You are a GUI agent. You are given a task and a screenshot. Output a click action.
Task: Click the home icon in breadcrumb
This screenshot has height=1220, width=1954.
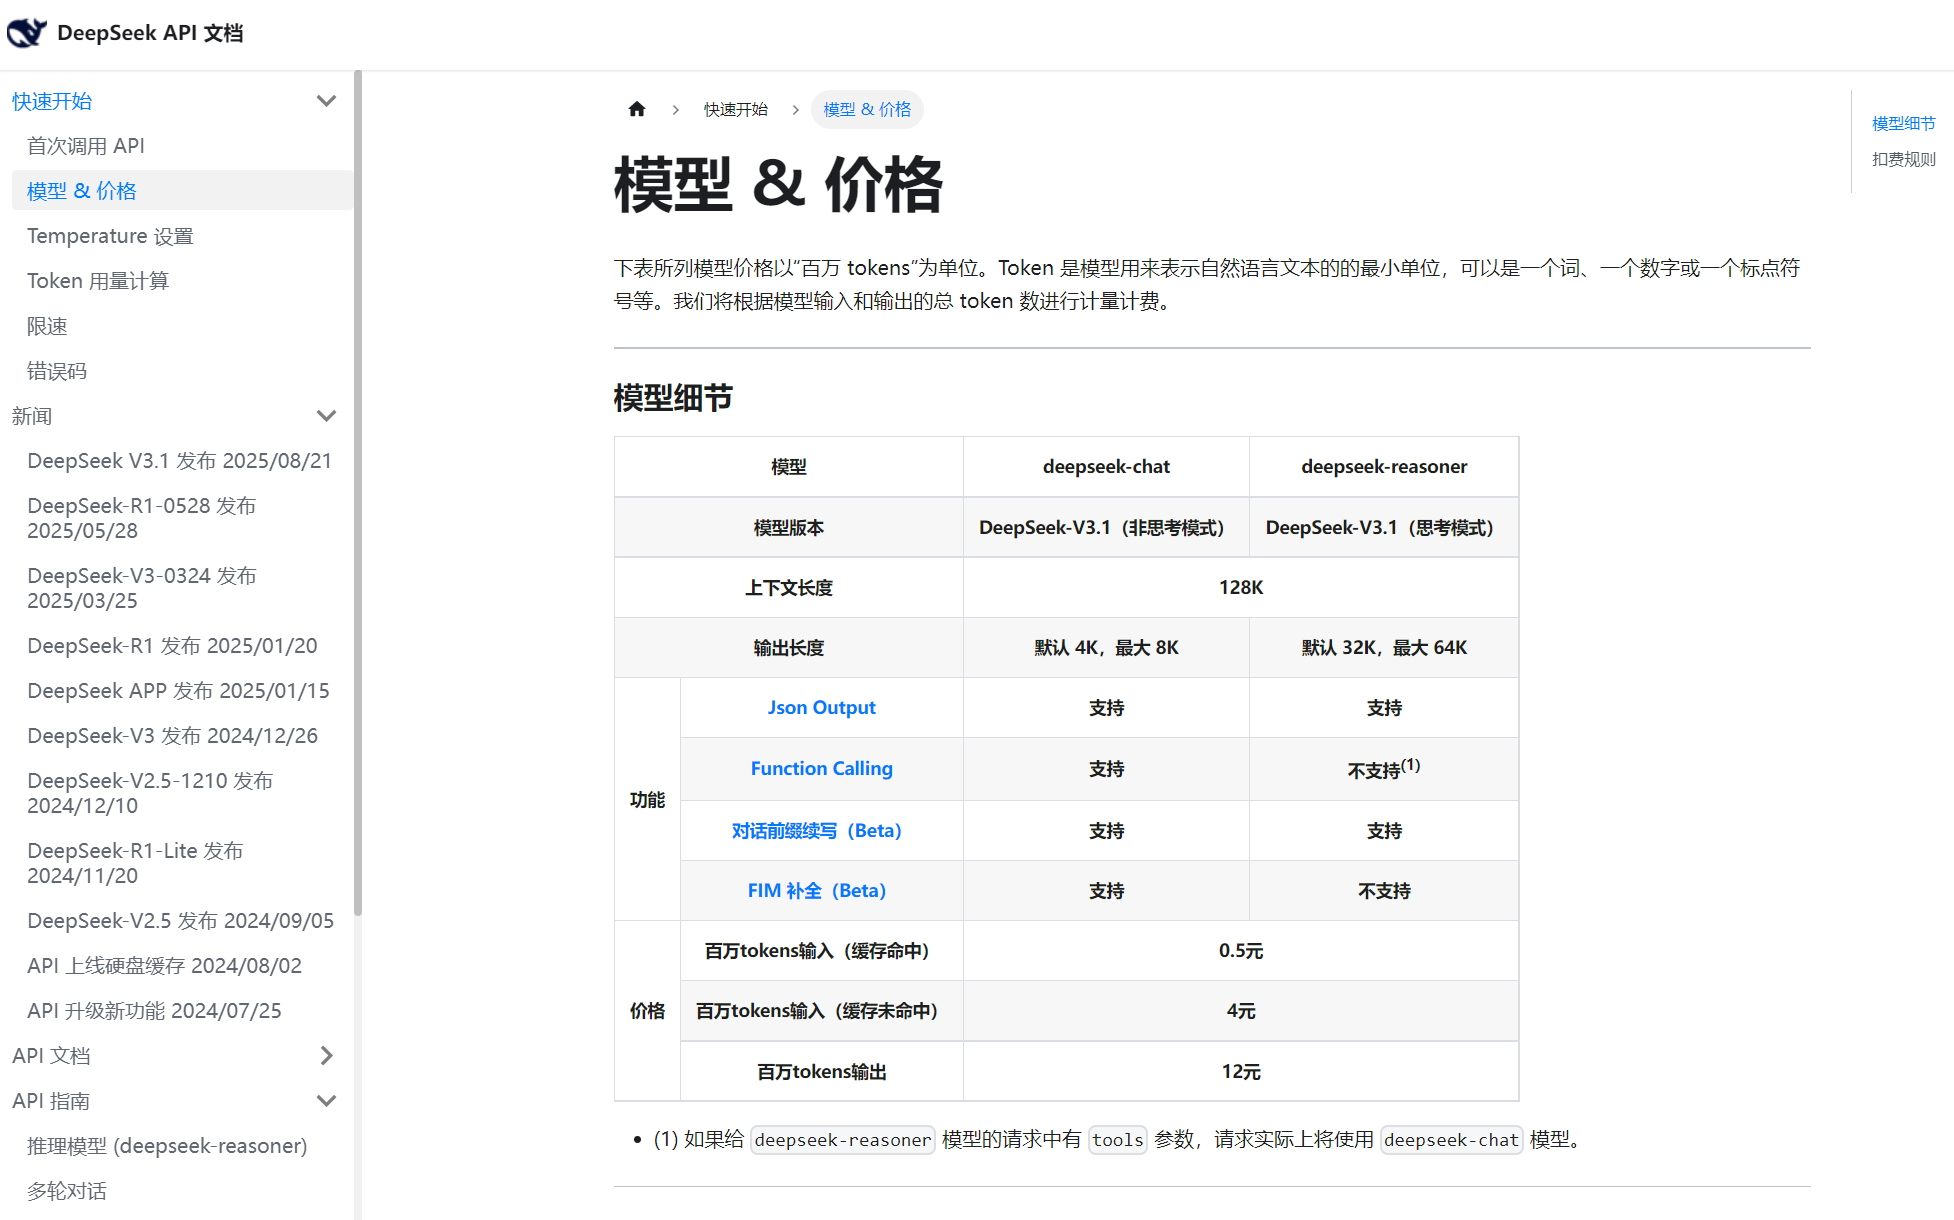pos(637,109)
